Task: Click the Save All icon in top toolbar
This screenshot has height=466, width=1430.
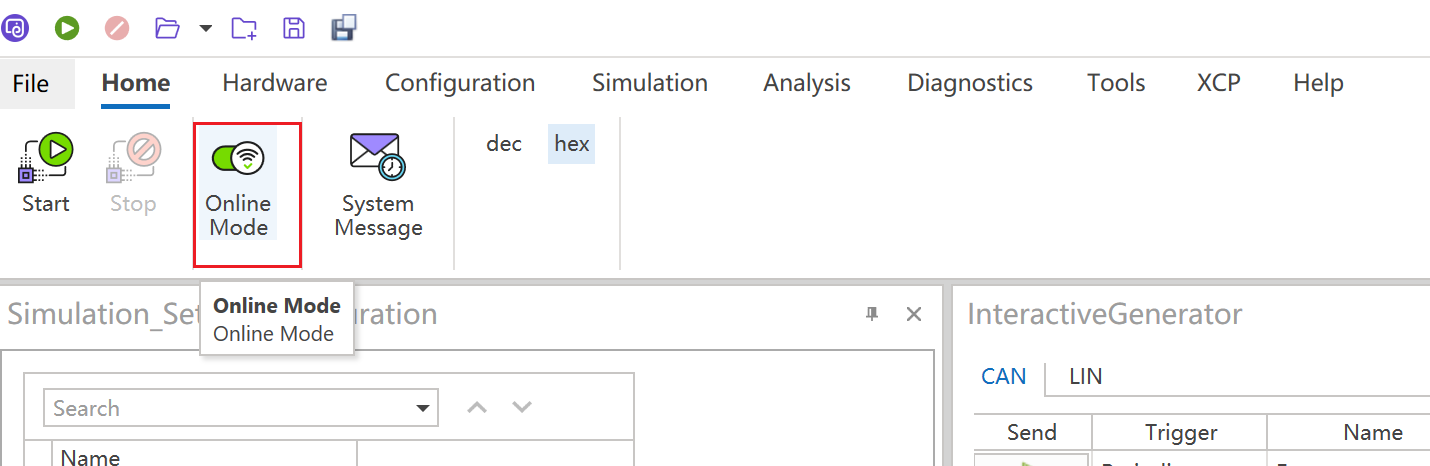Action: [x=344, y=28]
